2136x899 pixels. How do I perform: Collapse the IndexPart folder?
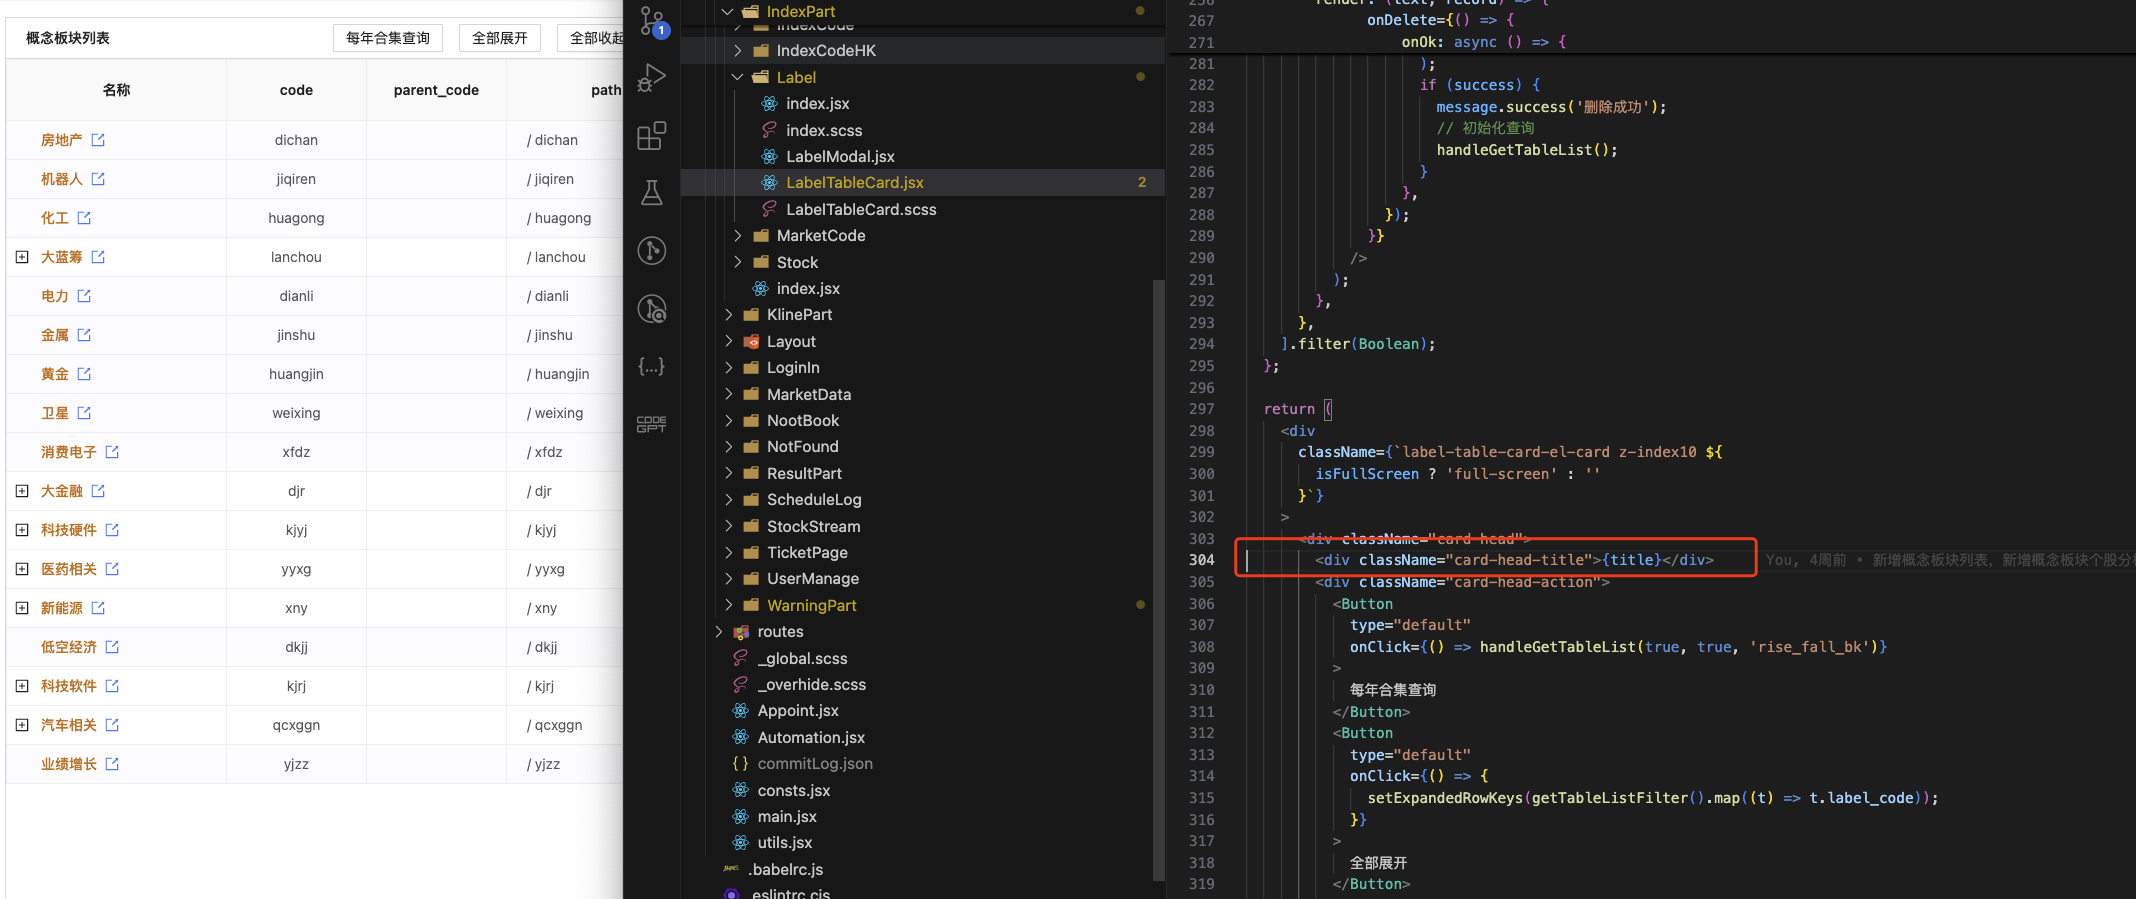click(728, 11)
